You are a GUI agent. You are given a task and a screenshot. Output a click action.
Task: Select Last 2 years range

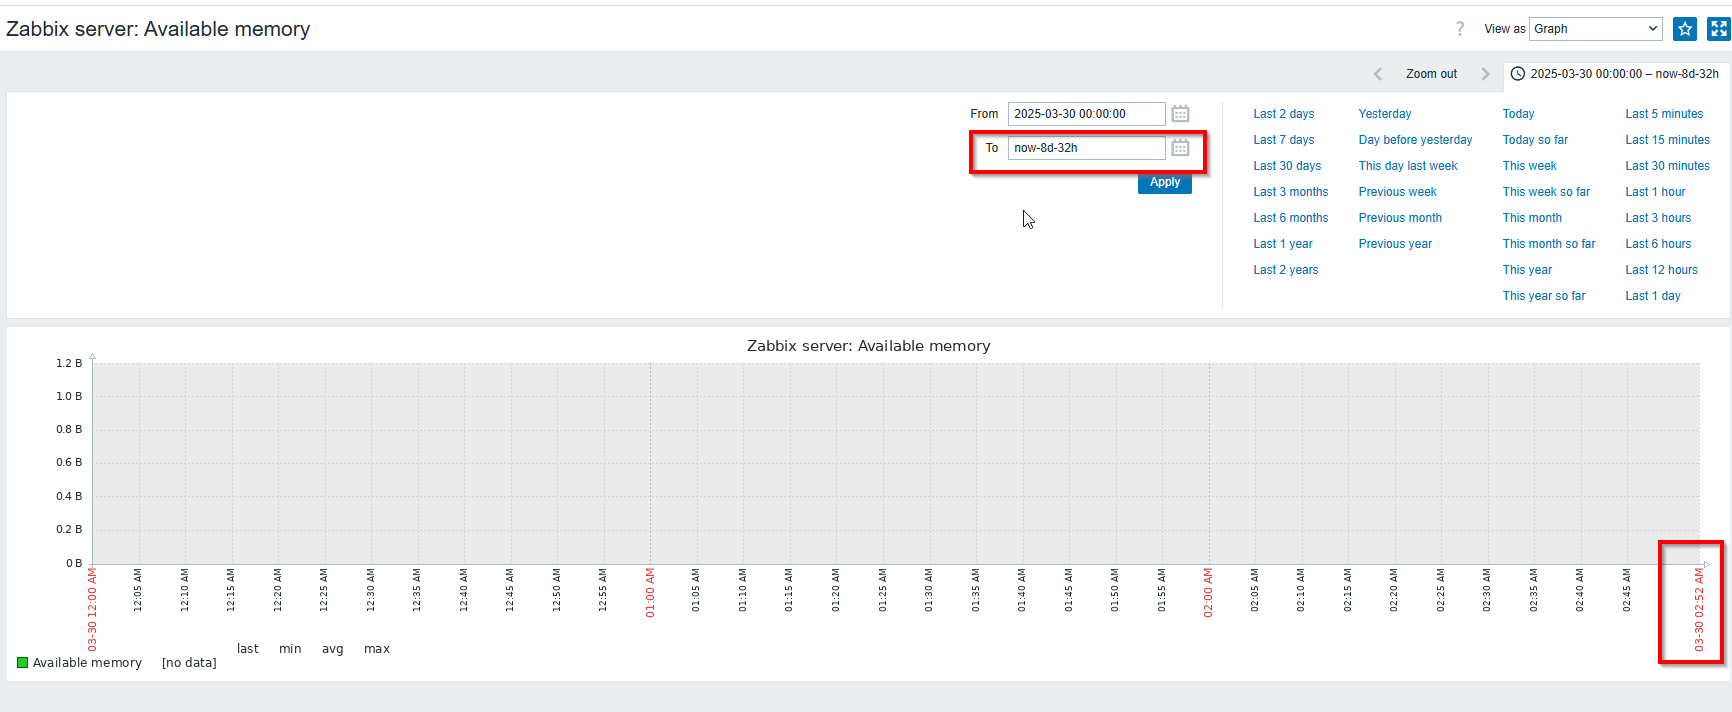1286,270
